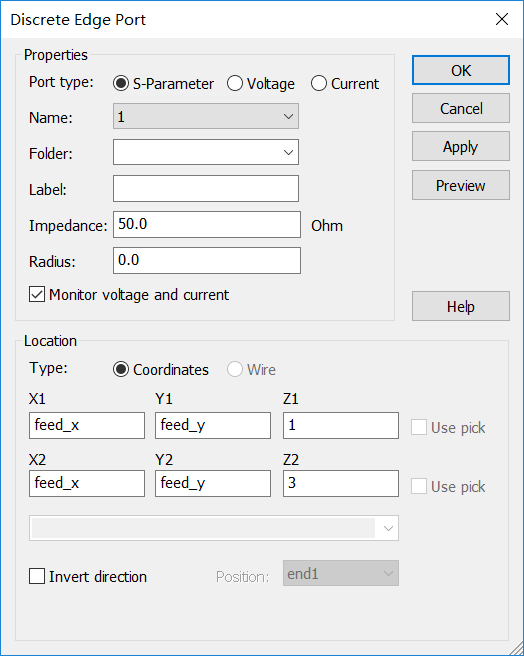Open the Name dropdown list

click(205, 116)
